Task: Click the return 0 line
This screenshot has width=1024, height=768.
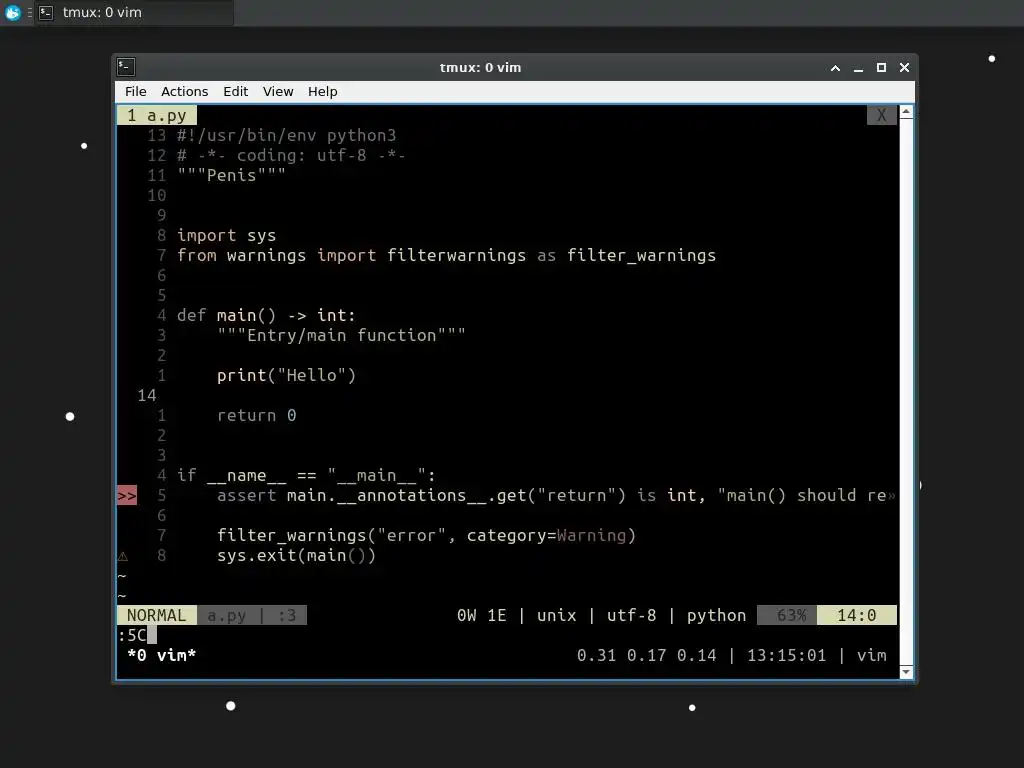Action: tap(257, 415)
